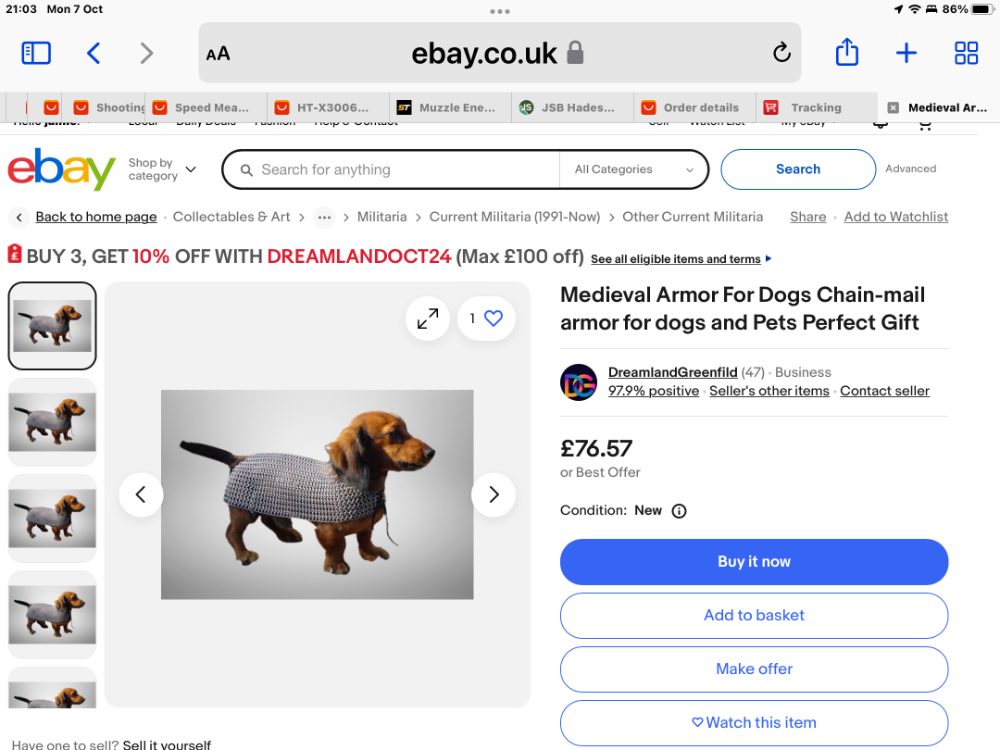
Task: Click the Buy it now button
Action: [x=754, y=562]
